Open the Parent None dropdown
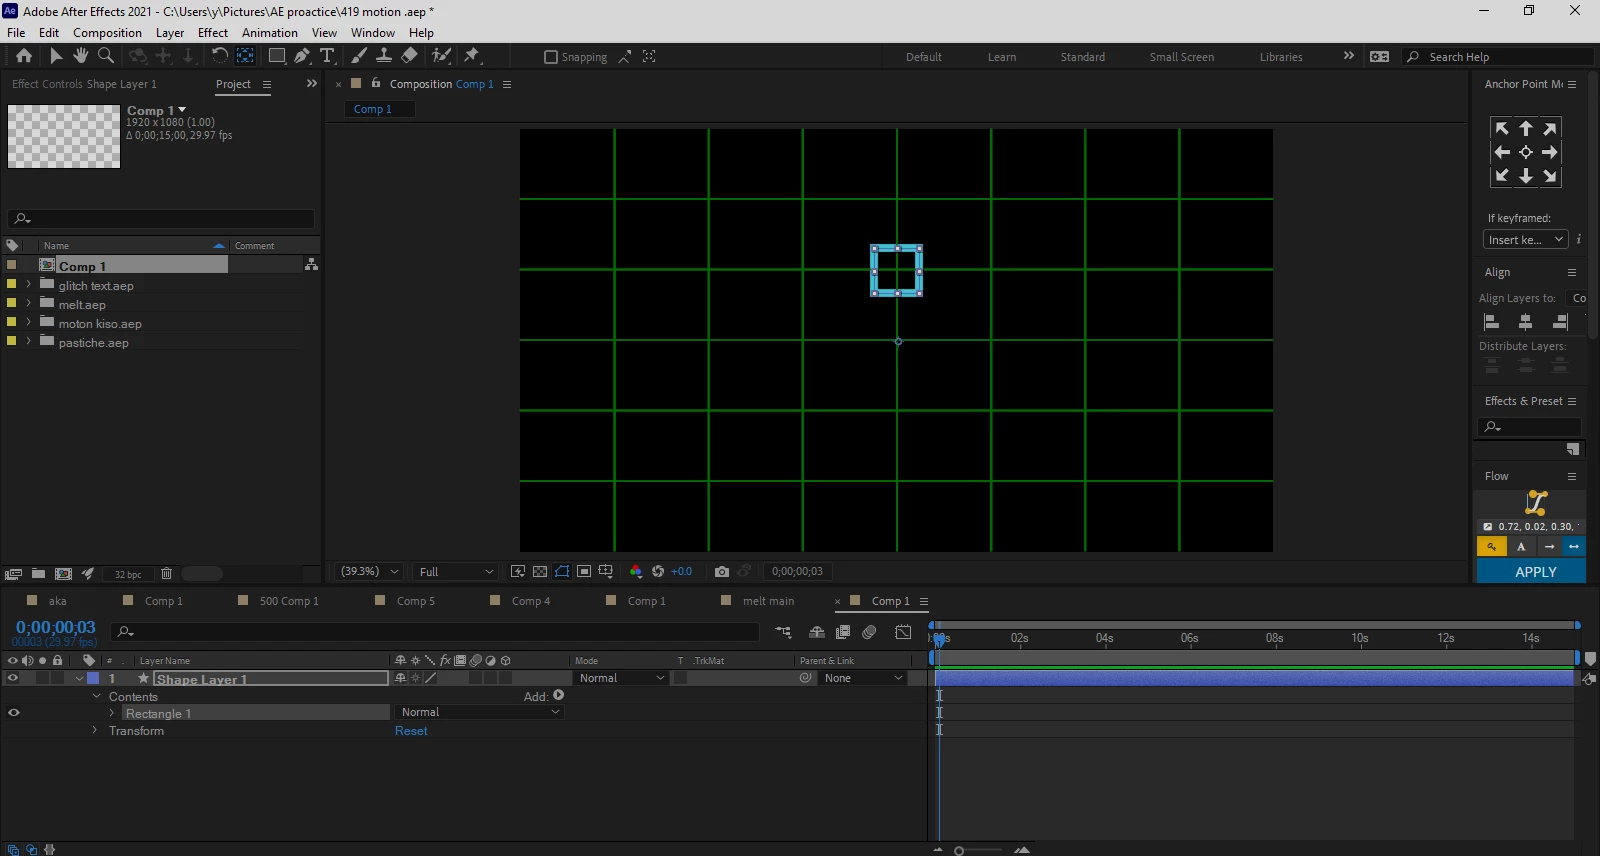Image resolution: width=1600 pixels, height=856 pixels. pyautogui.click(x=863, y=678)
